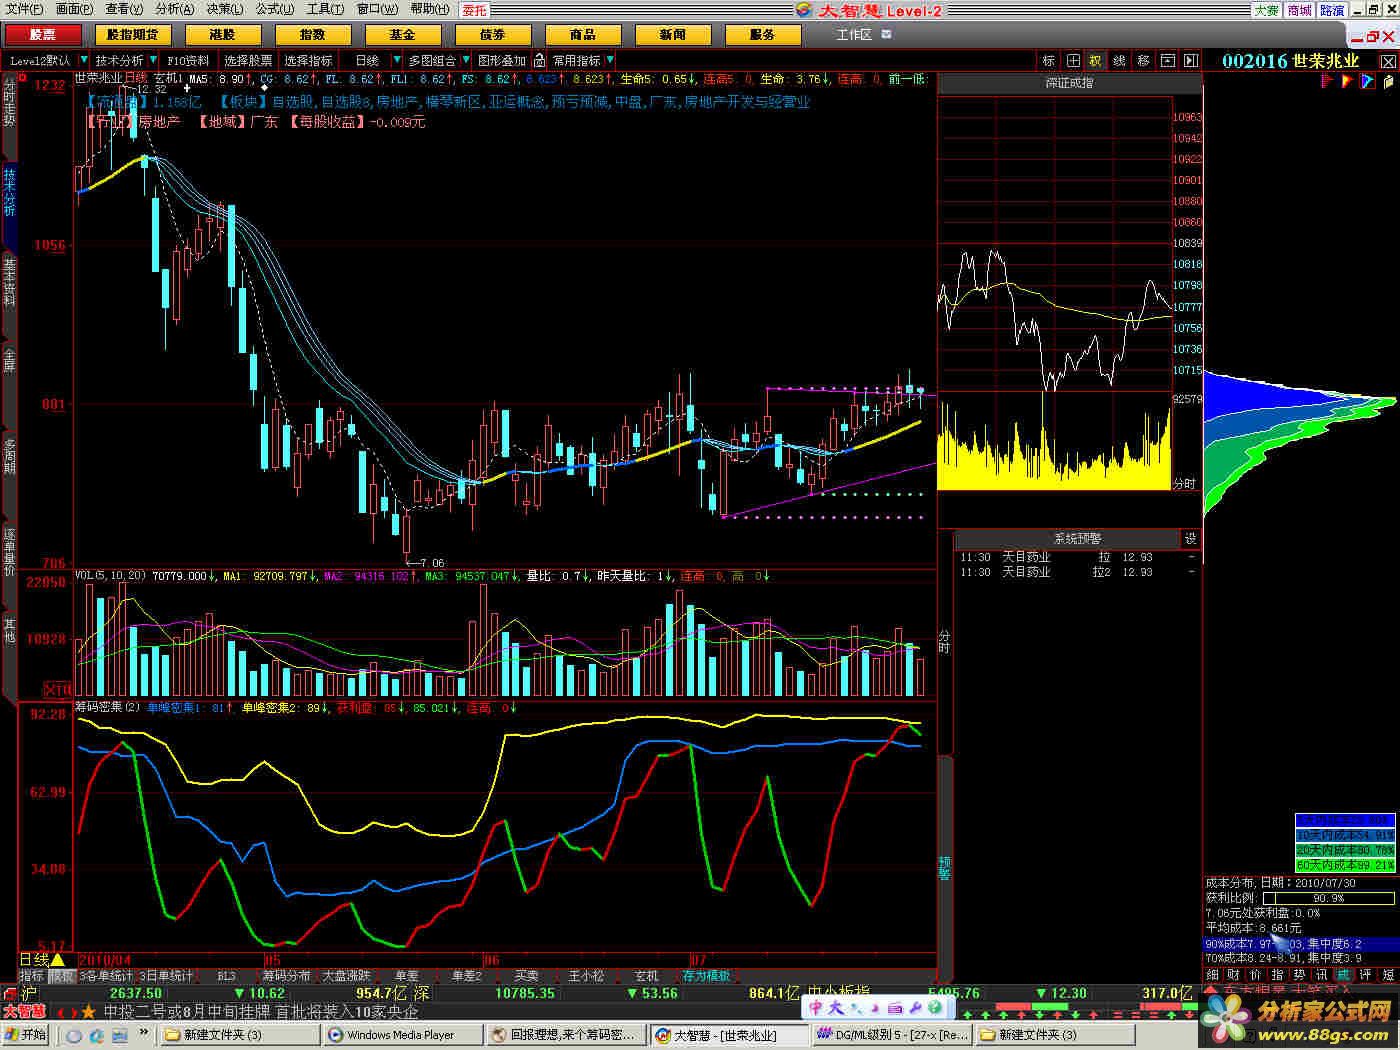Toggle the lock icon beside 图形叠加
The image size is (1400, 1050).
coord(539,61)
